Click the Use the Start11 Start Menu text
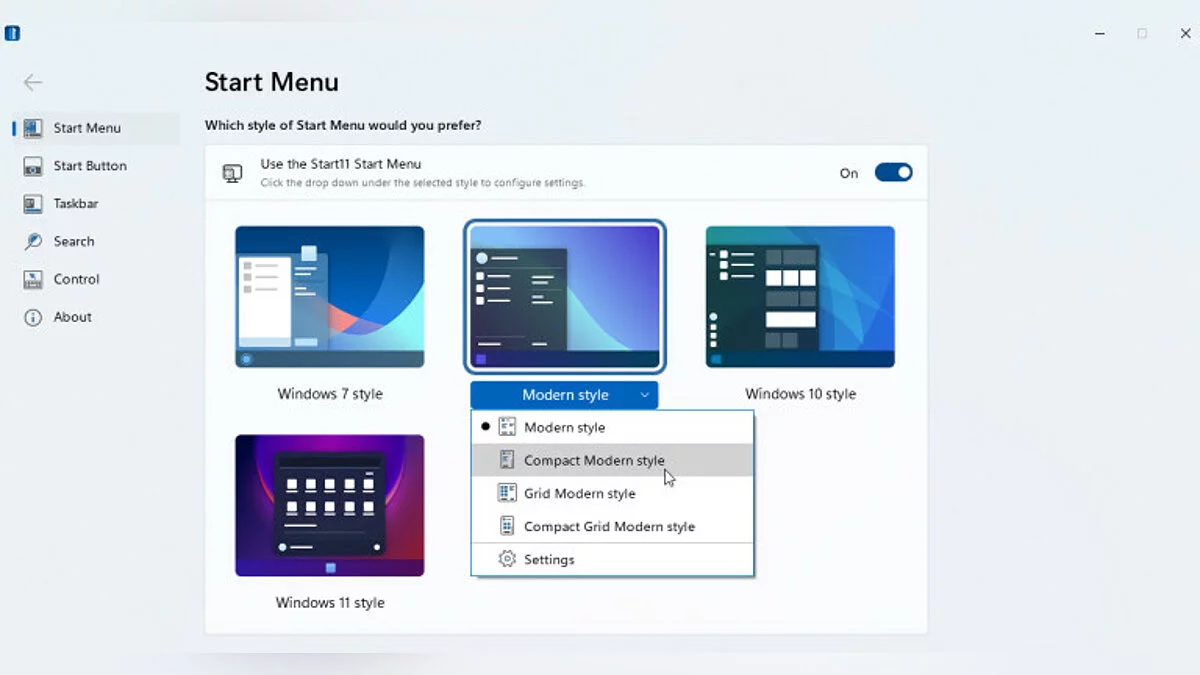Screen dimensions: 1200x675 pyautogui.click(x=341, y=164)
